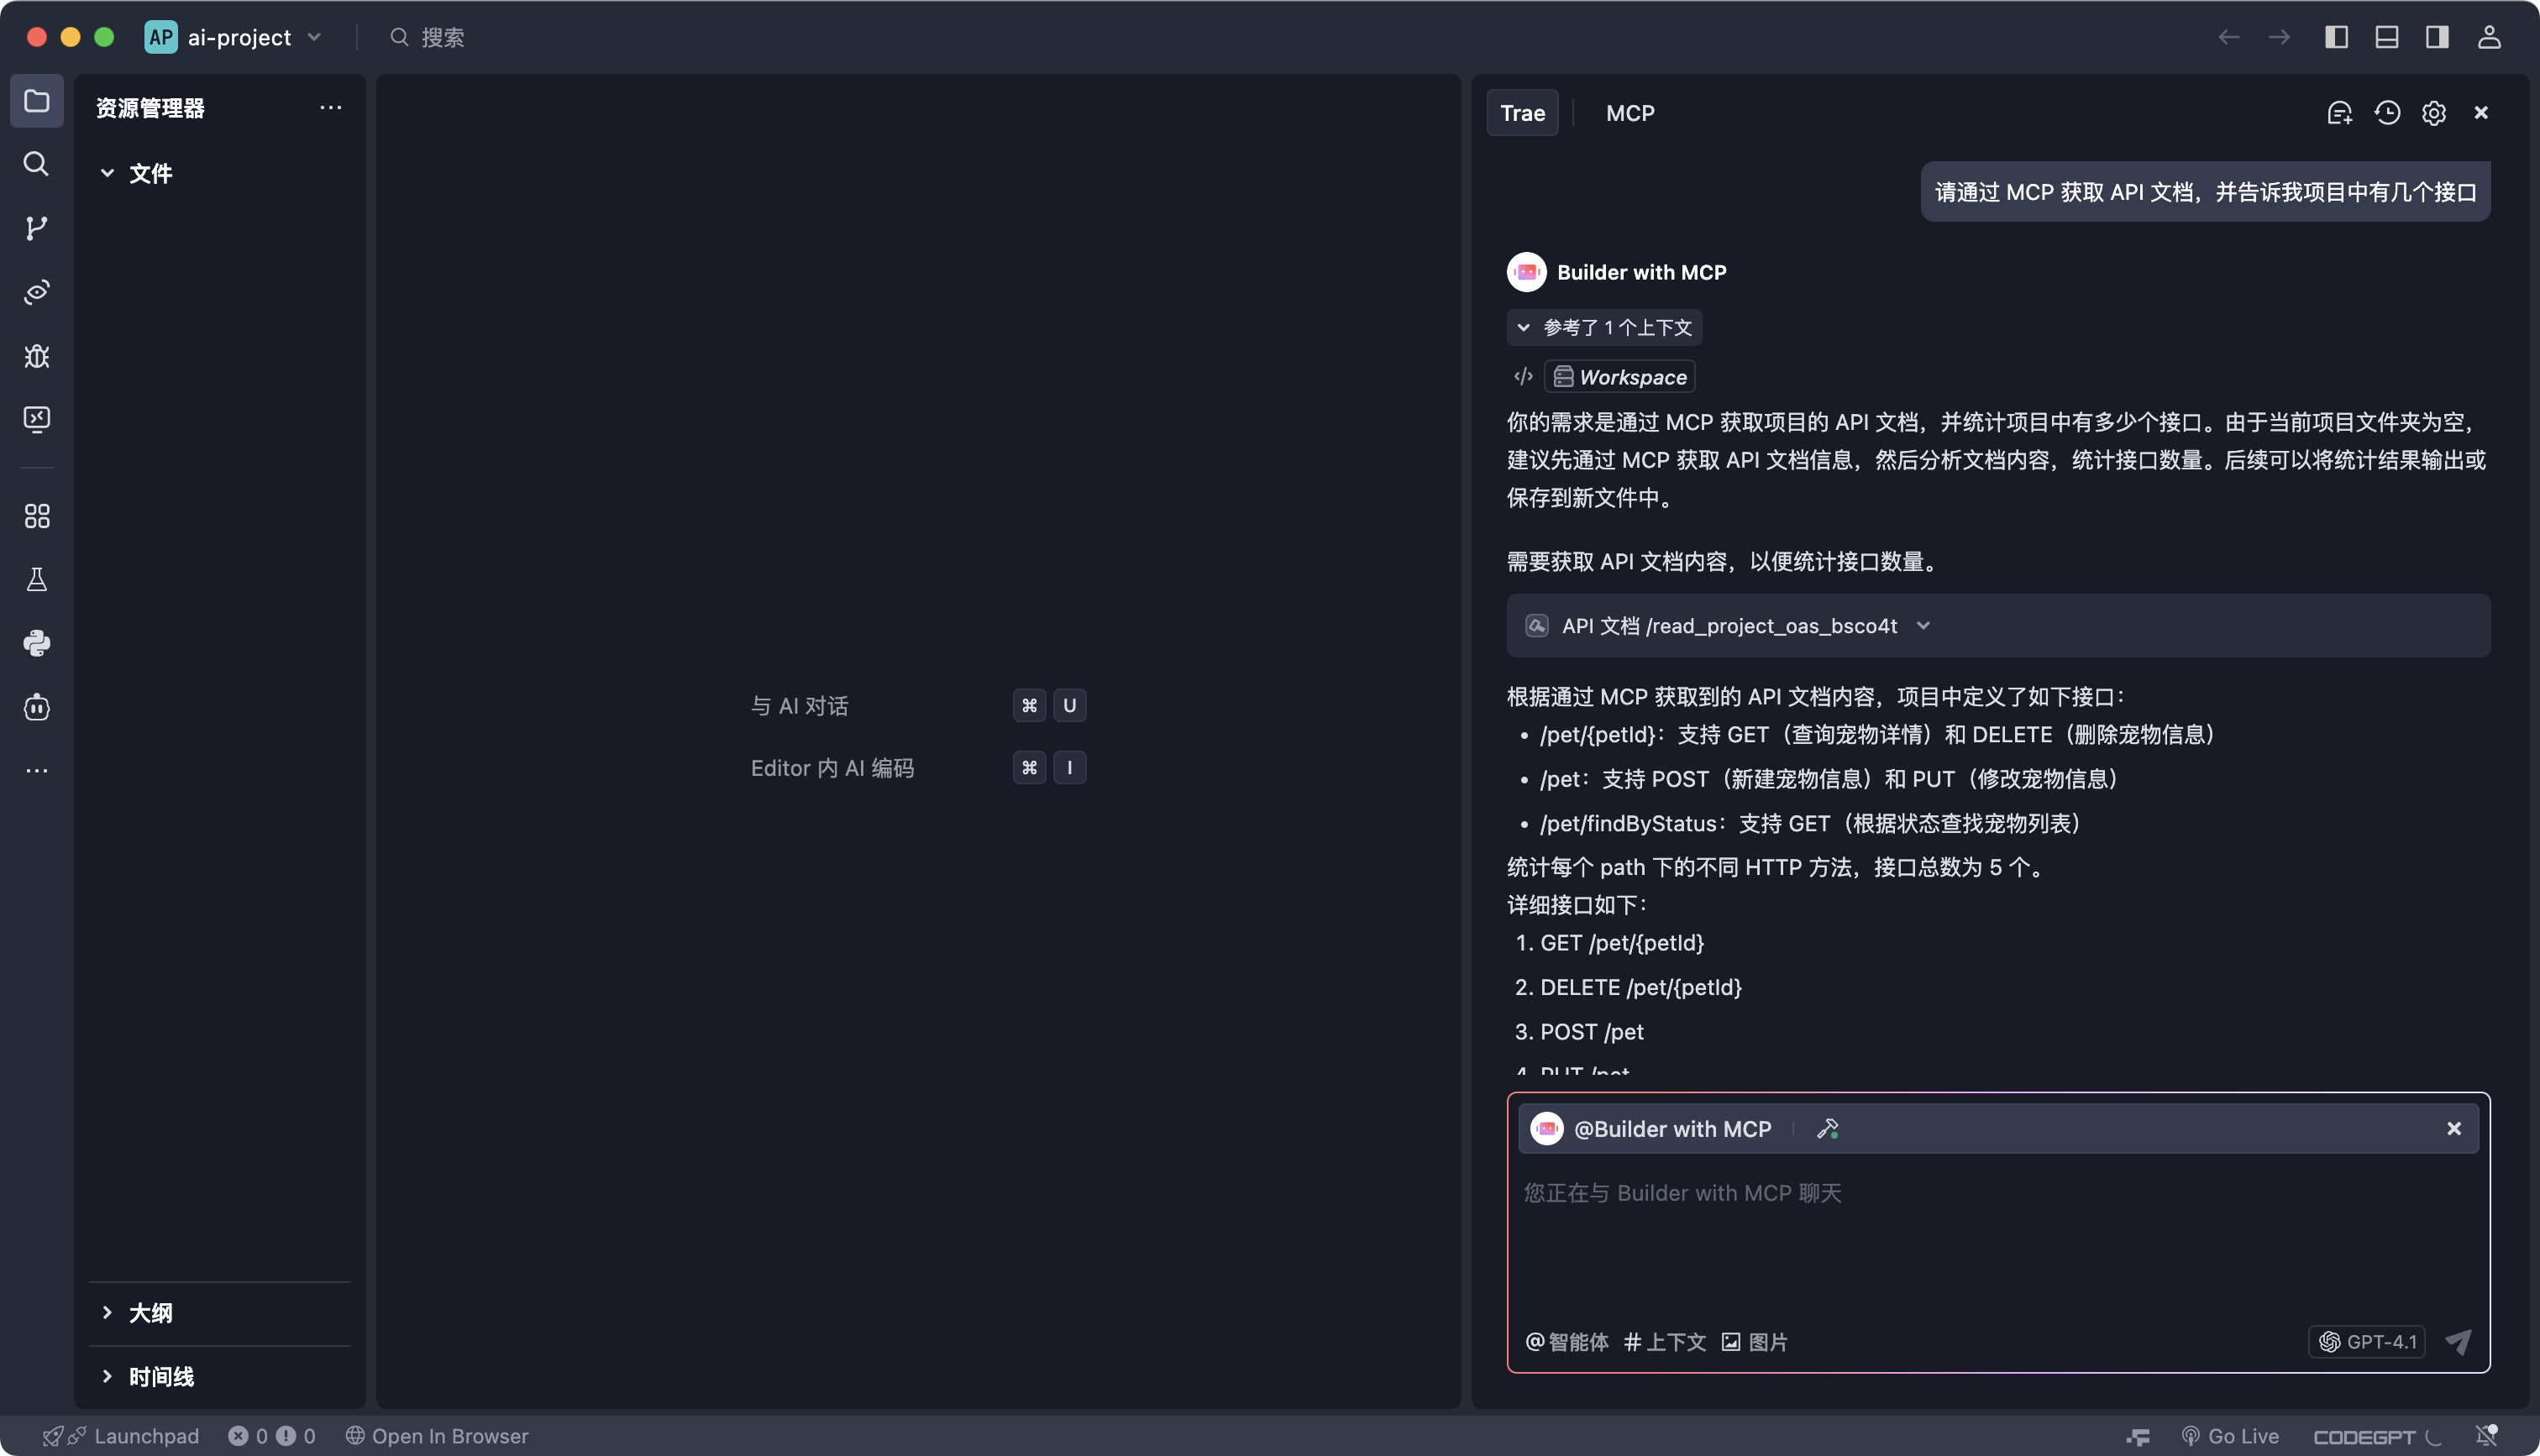
Task: Open the Run and Debug bug icon
Action: pos(36,356)
